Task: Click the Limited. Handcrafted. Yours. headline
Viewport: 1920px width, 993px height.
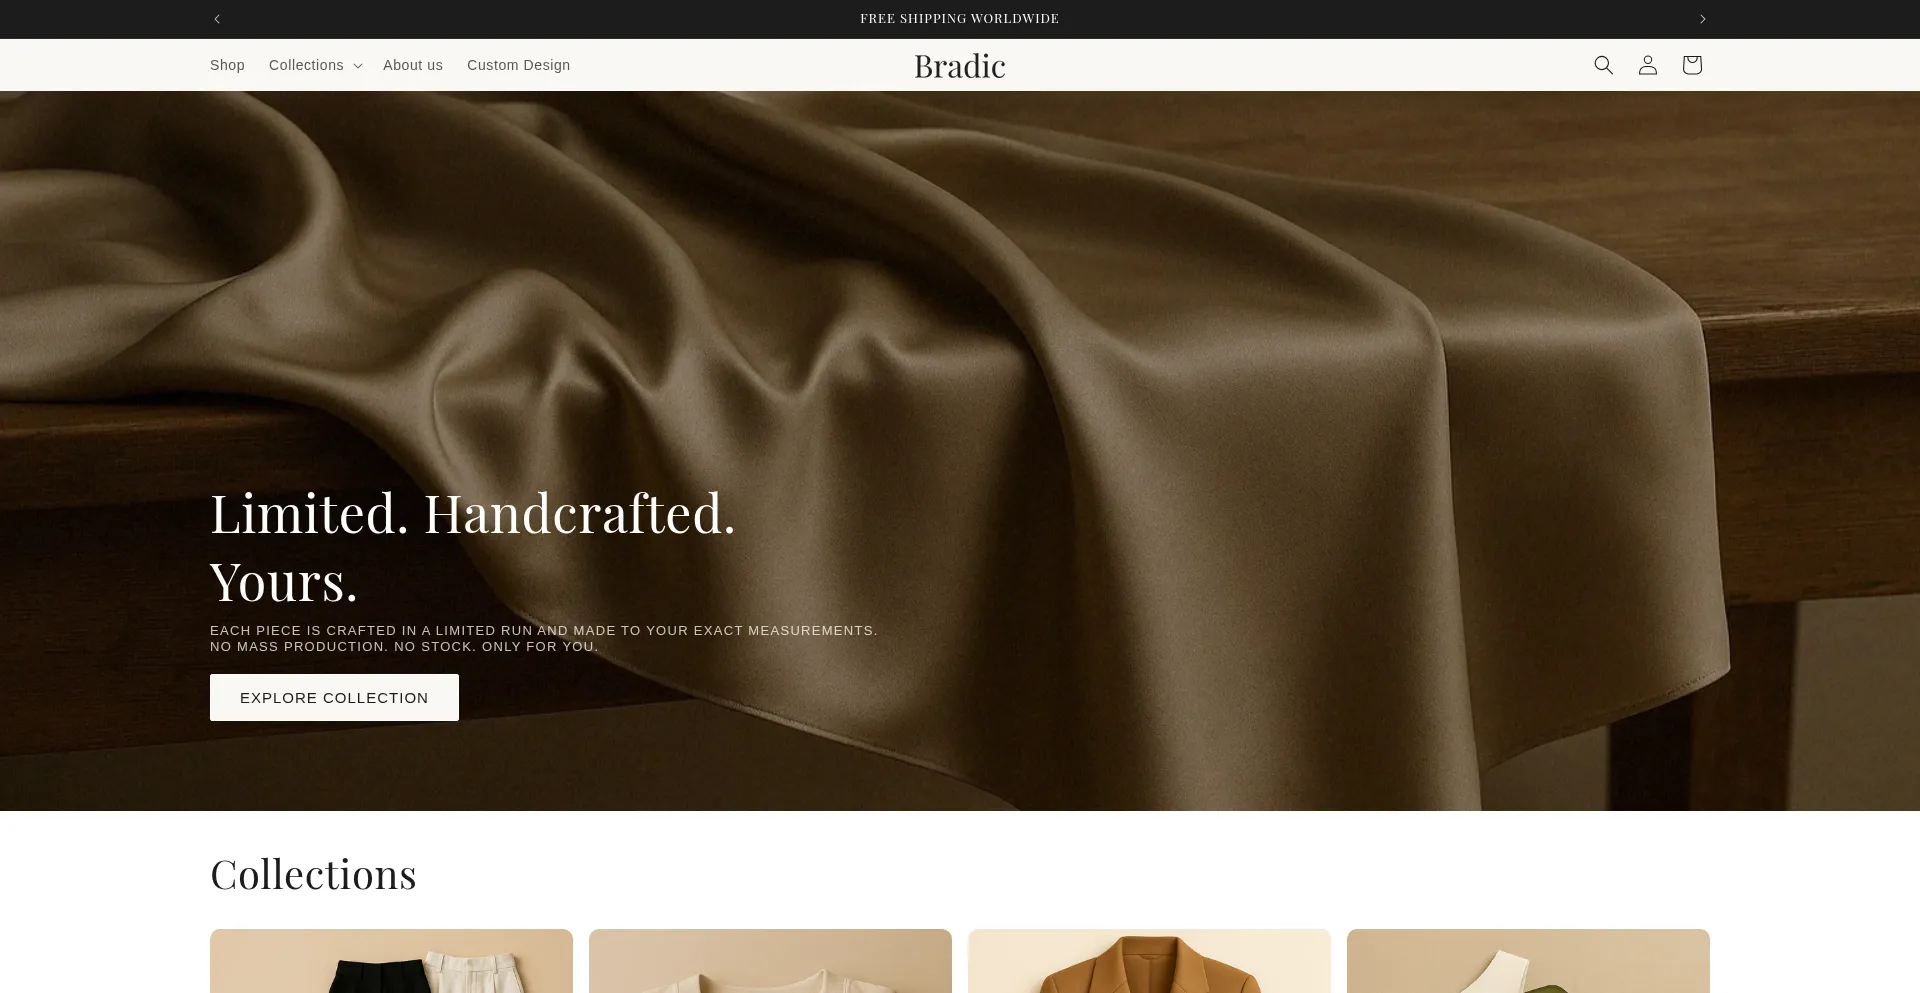Action: 473,547
